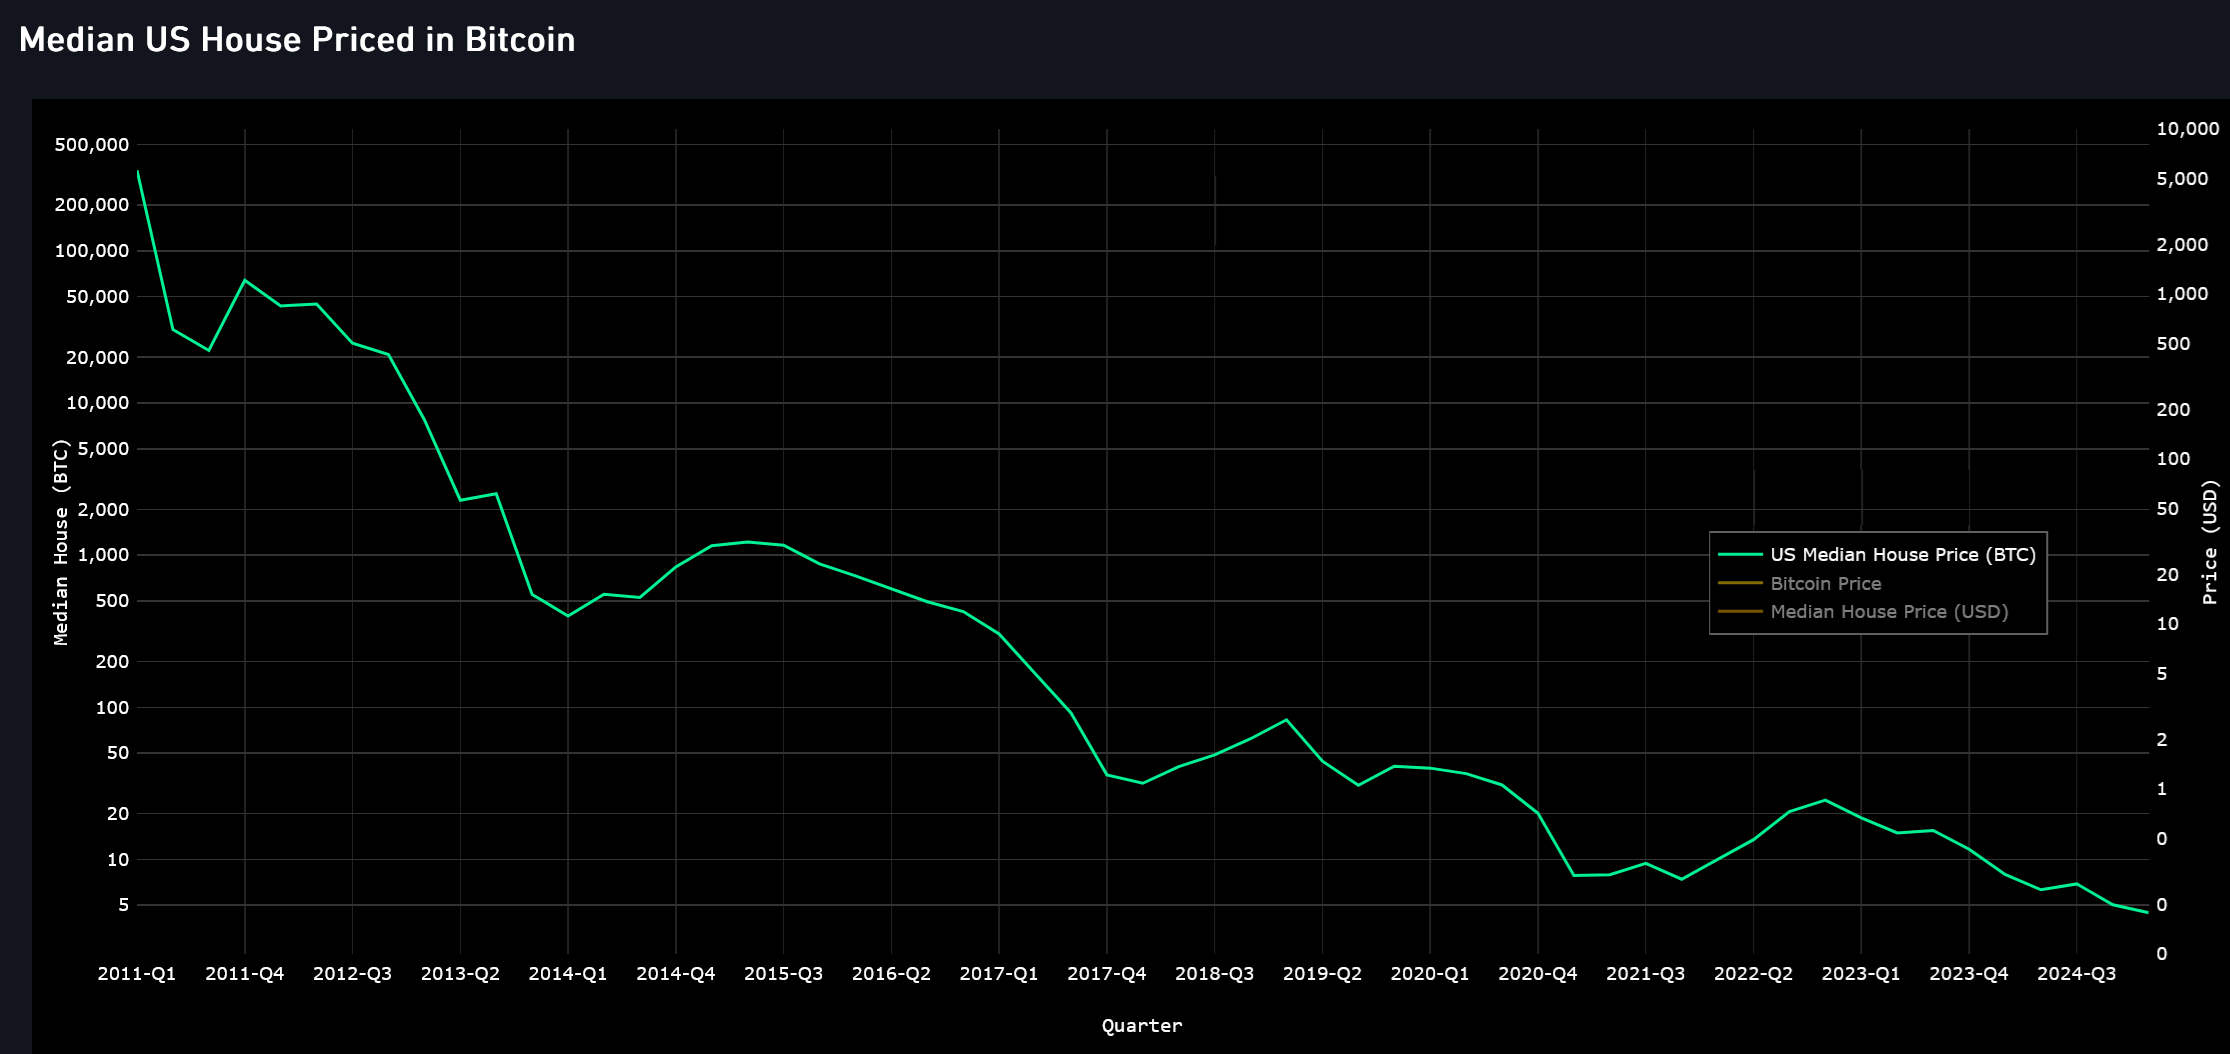Click the Median House (BTC) axis title

tap(61, 542)
